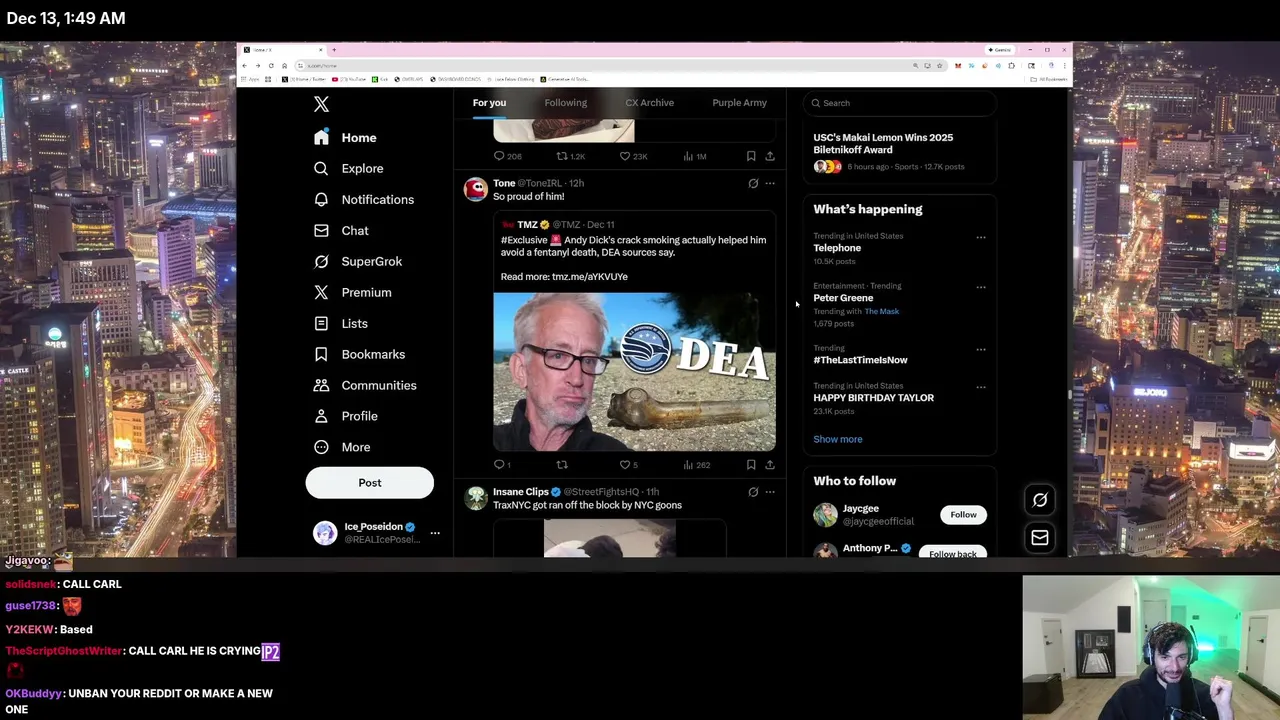Open Telephone trending topic
Image resolution: width=1280 pixels, height=720 pixels.
pos(837,248)
